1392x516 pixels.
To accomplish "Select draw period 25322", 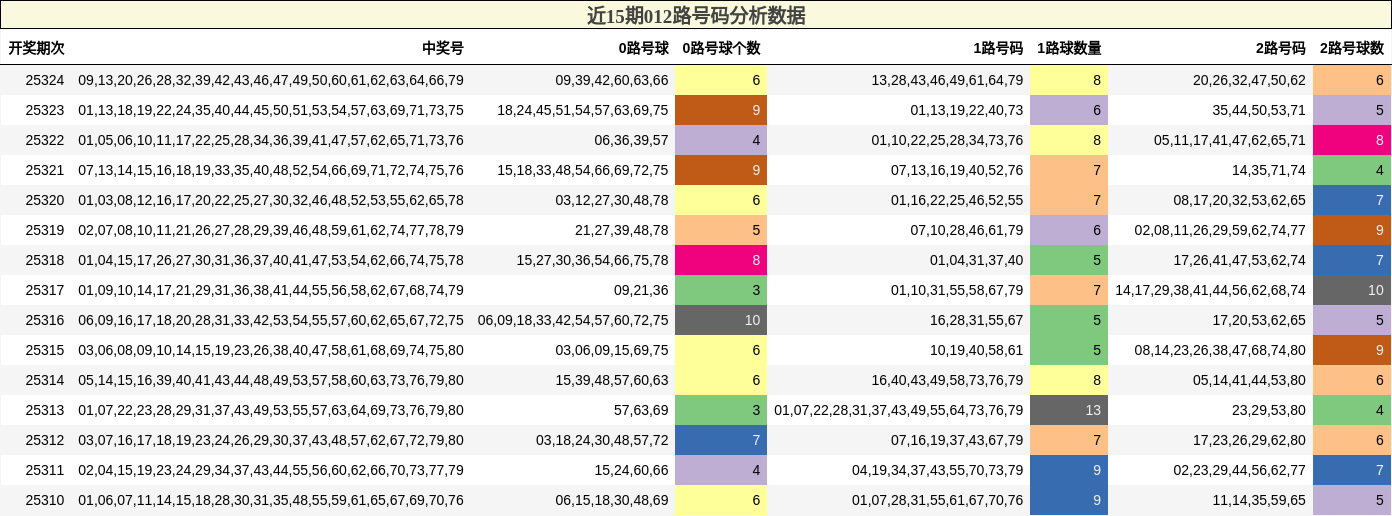I will (45, 140).
